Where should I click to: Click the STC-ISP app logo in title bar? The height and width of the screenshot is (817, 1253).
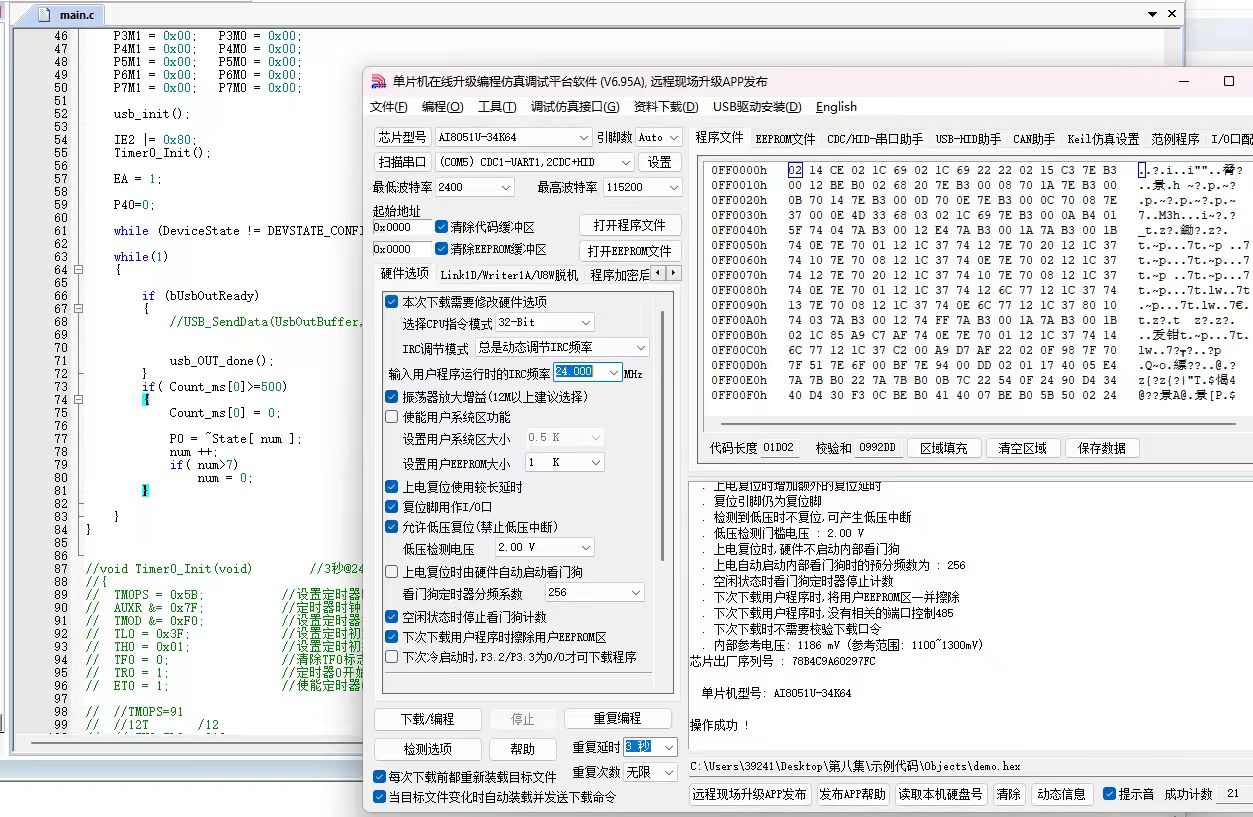379,82
